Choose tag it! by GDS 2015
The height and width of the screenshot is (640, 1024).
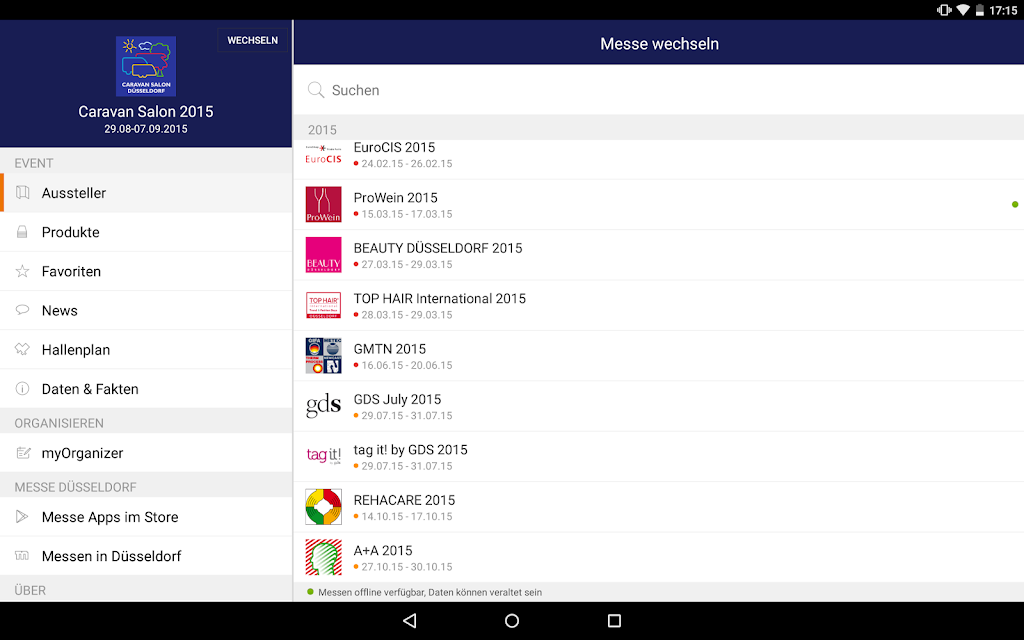coord(659,456)
